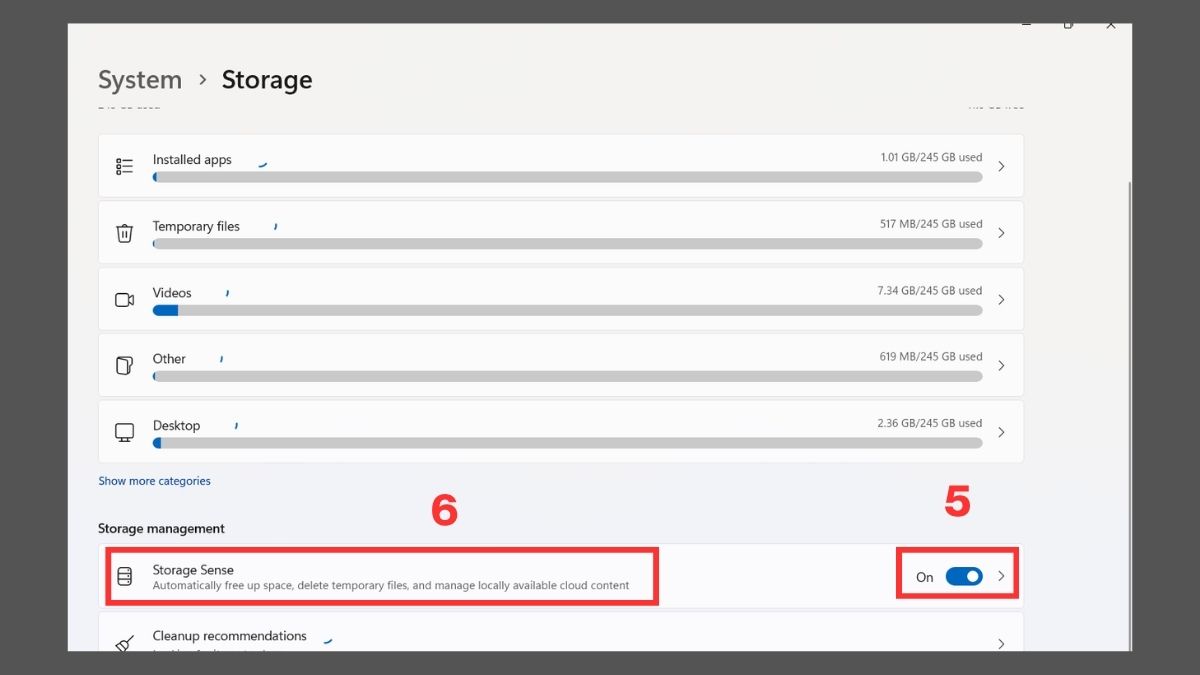Click the Cleanup recommendations broom icon
The height and width of the screenshot is (675, 1200).
125,644
